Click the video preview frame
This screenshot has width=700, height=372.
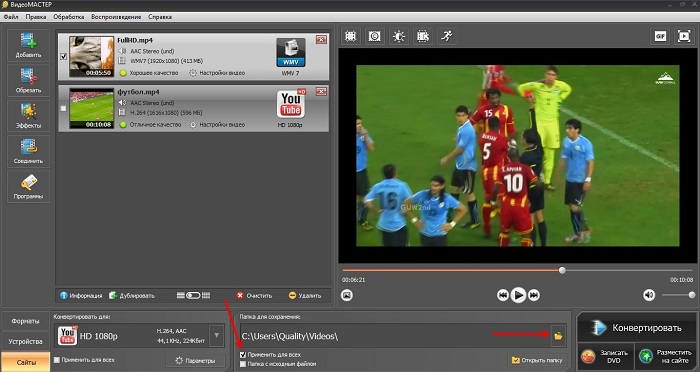click(518, 155)
